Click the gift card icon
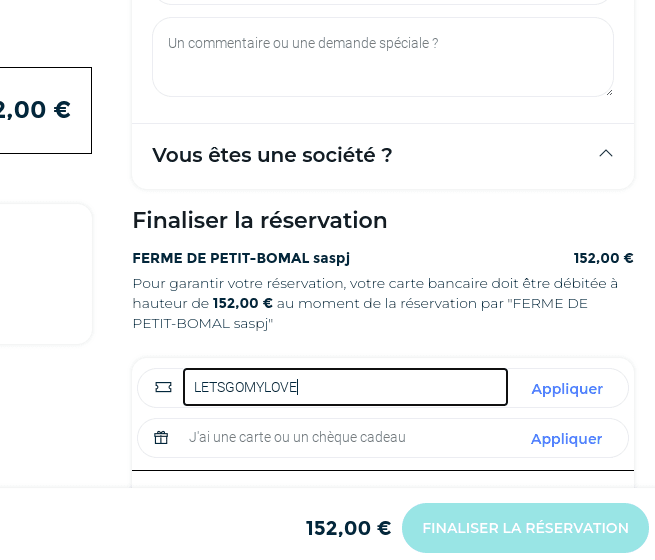Screen dimensions: 655x560 pyautogui.click(x=161, y=437)
